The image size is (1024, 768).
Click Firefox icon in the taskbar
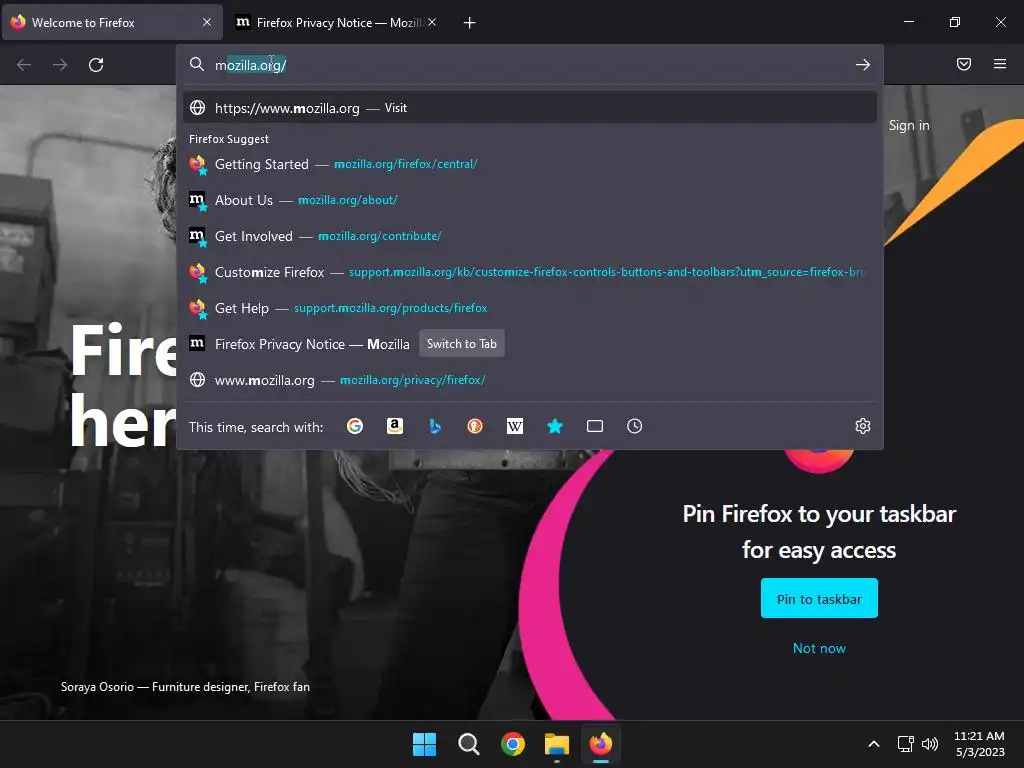(601, 744)
